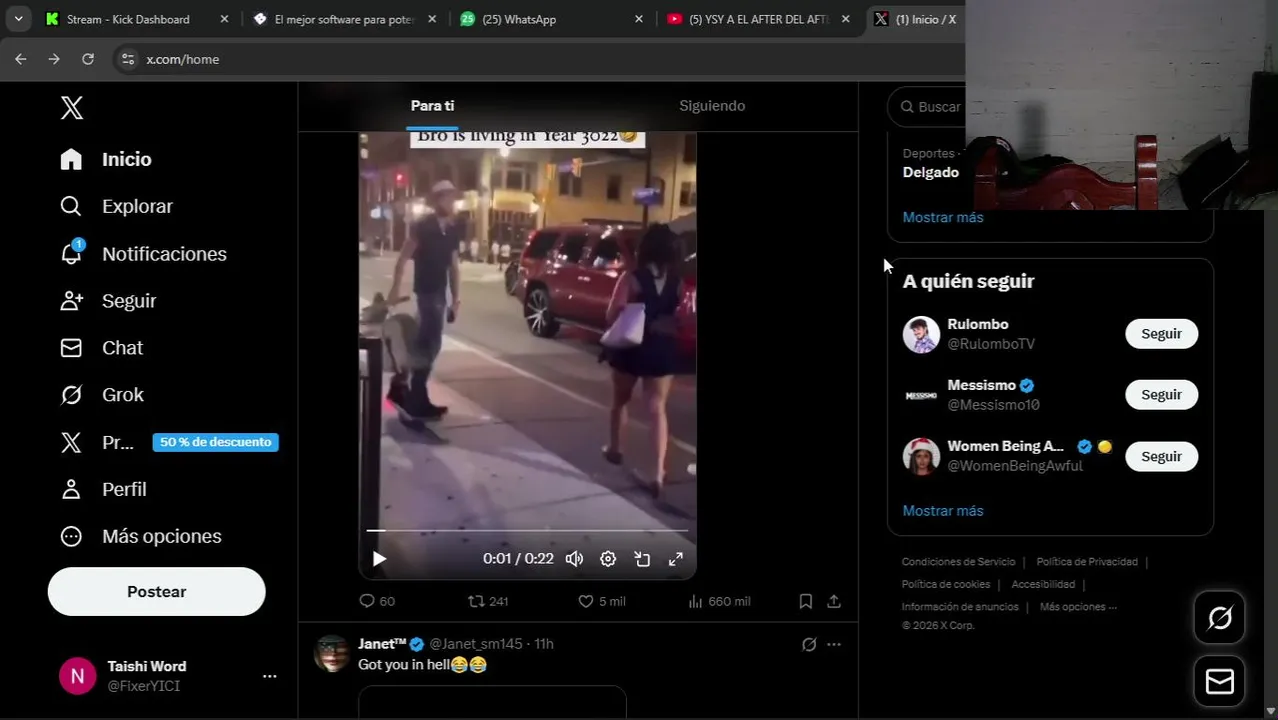Open Más opciones menu

point(140,536)
